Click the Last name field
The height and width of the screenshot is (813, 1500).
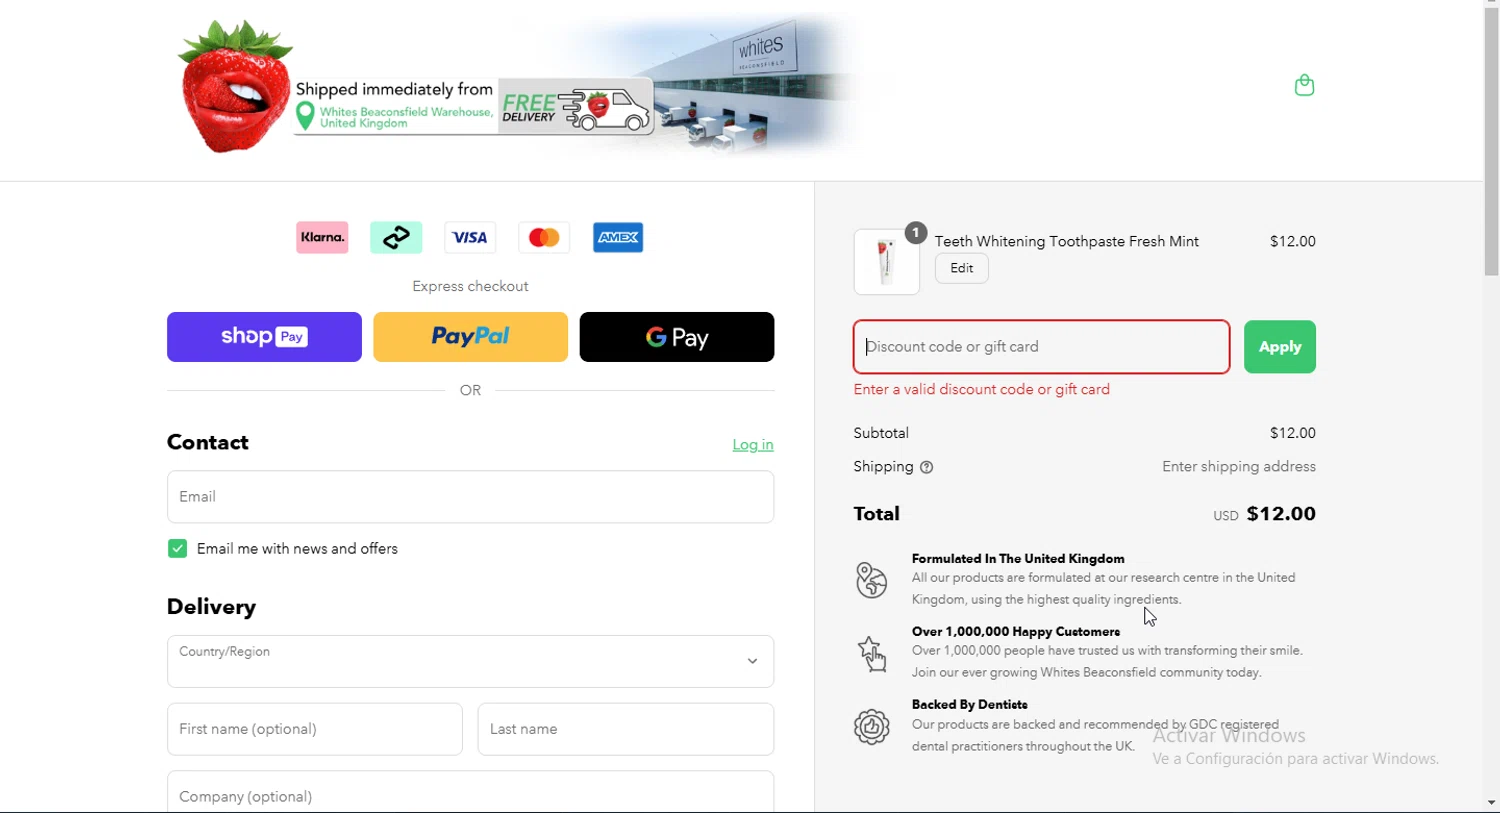click(626, 729)
